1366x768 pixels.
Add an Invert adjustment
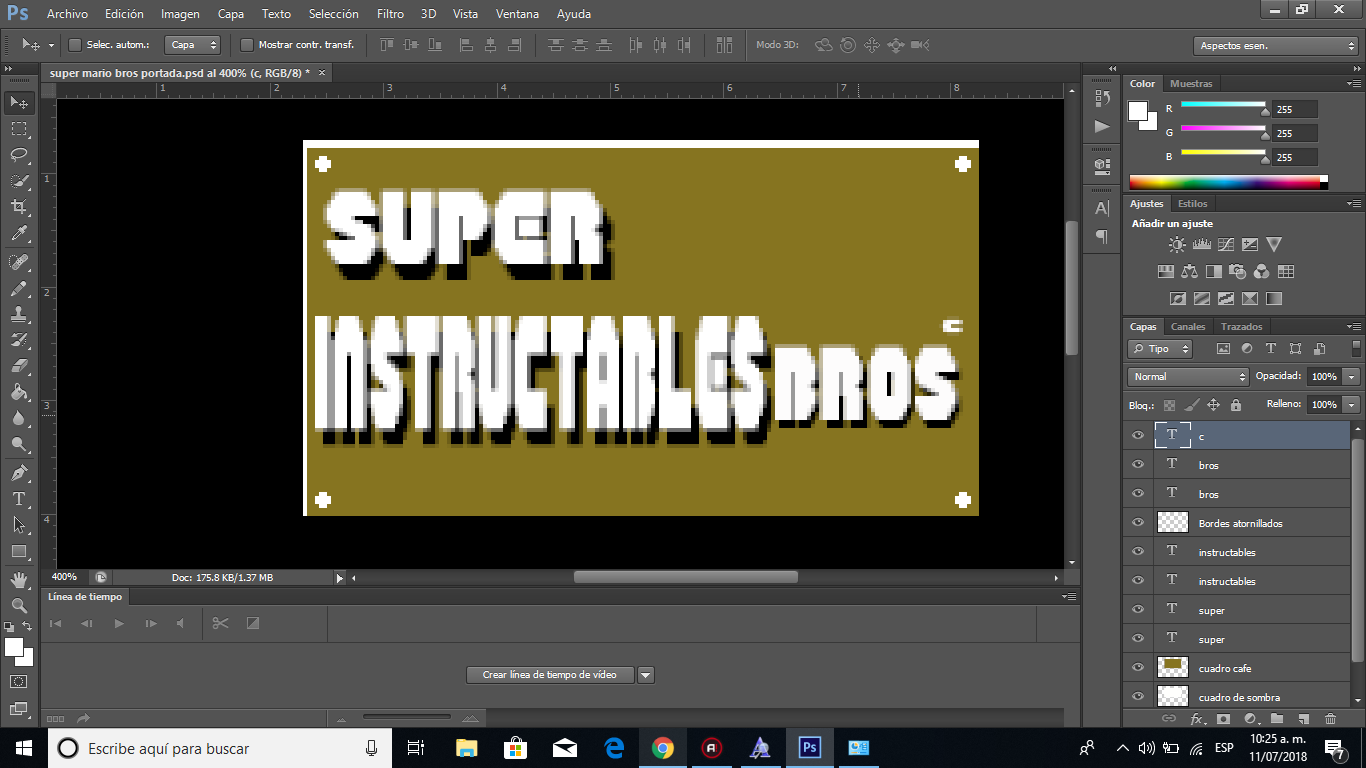[x=1178, y=298]
